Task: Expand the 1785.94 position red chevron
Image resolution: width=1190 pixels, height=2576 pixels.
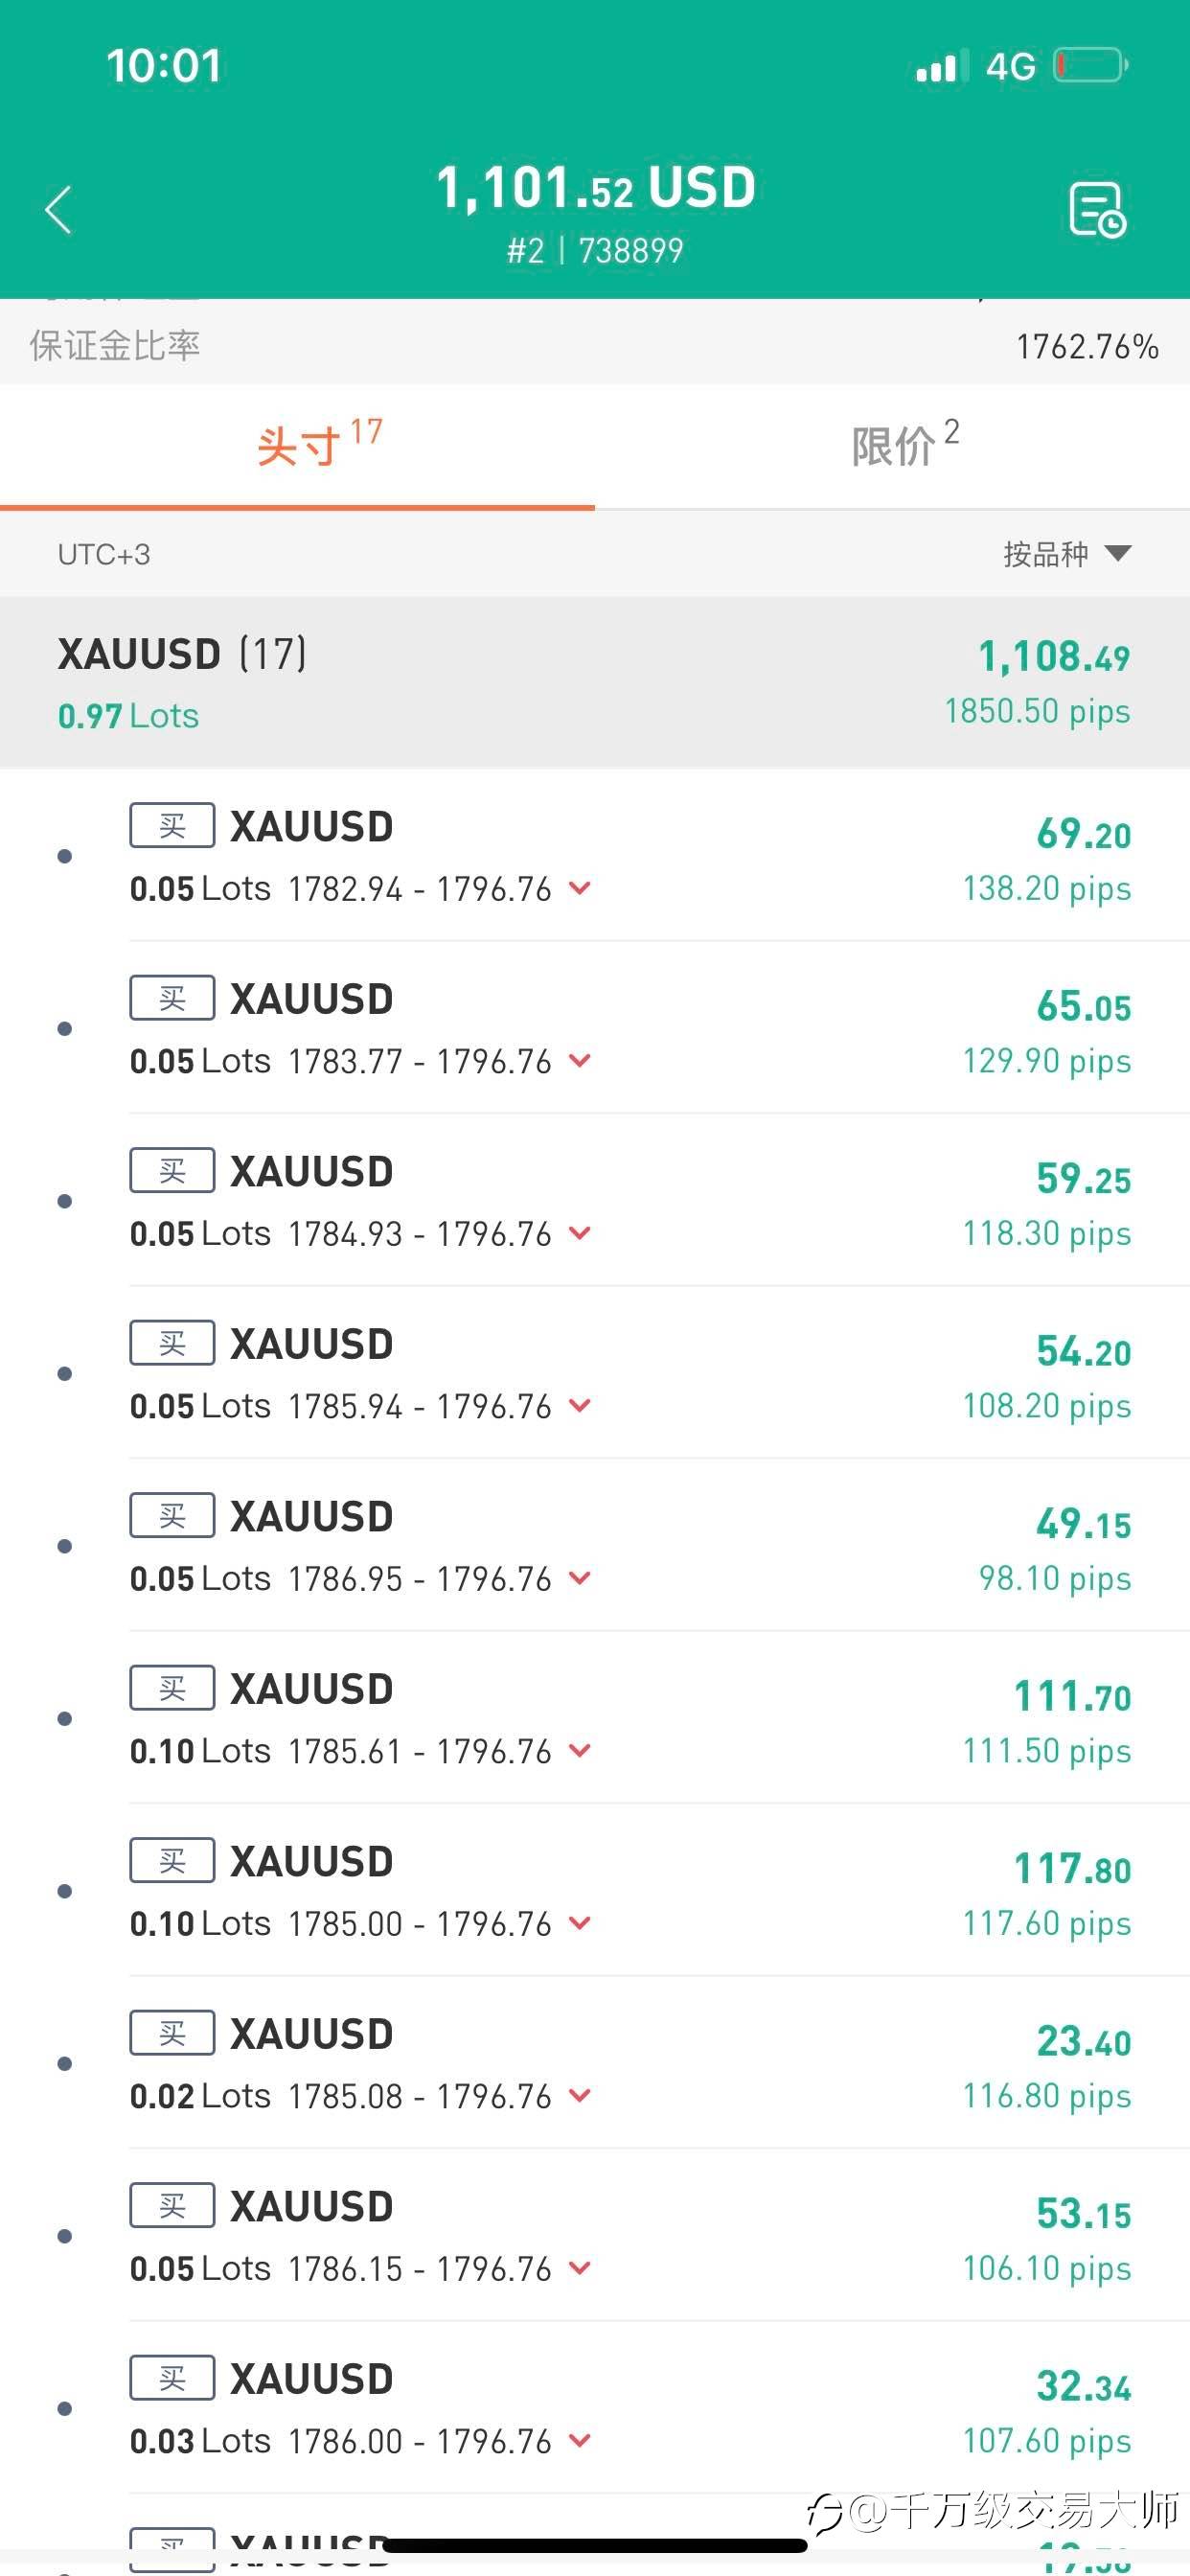Action: pyautogui.click(x=579, y=1405)
